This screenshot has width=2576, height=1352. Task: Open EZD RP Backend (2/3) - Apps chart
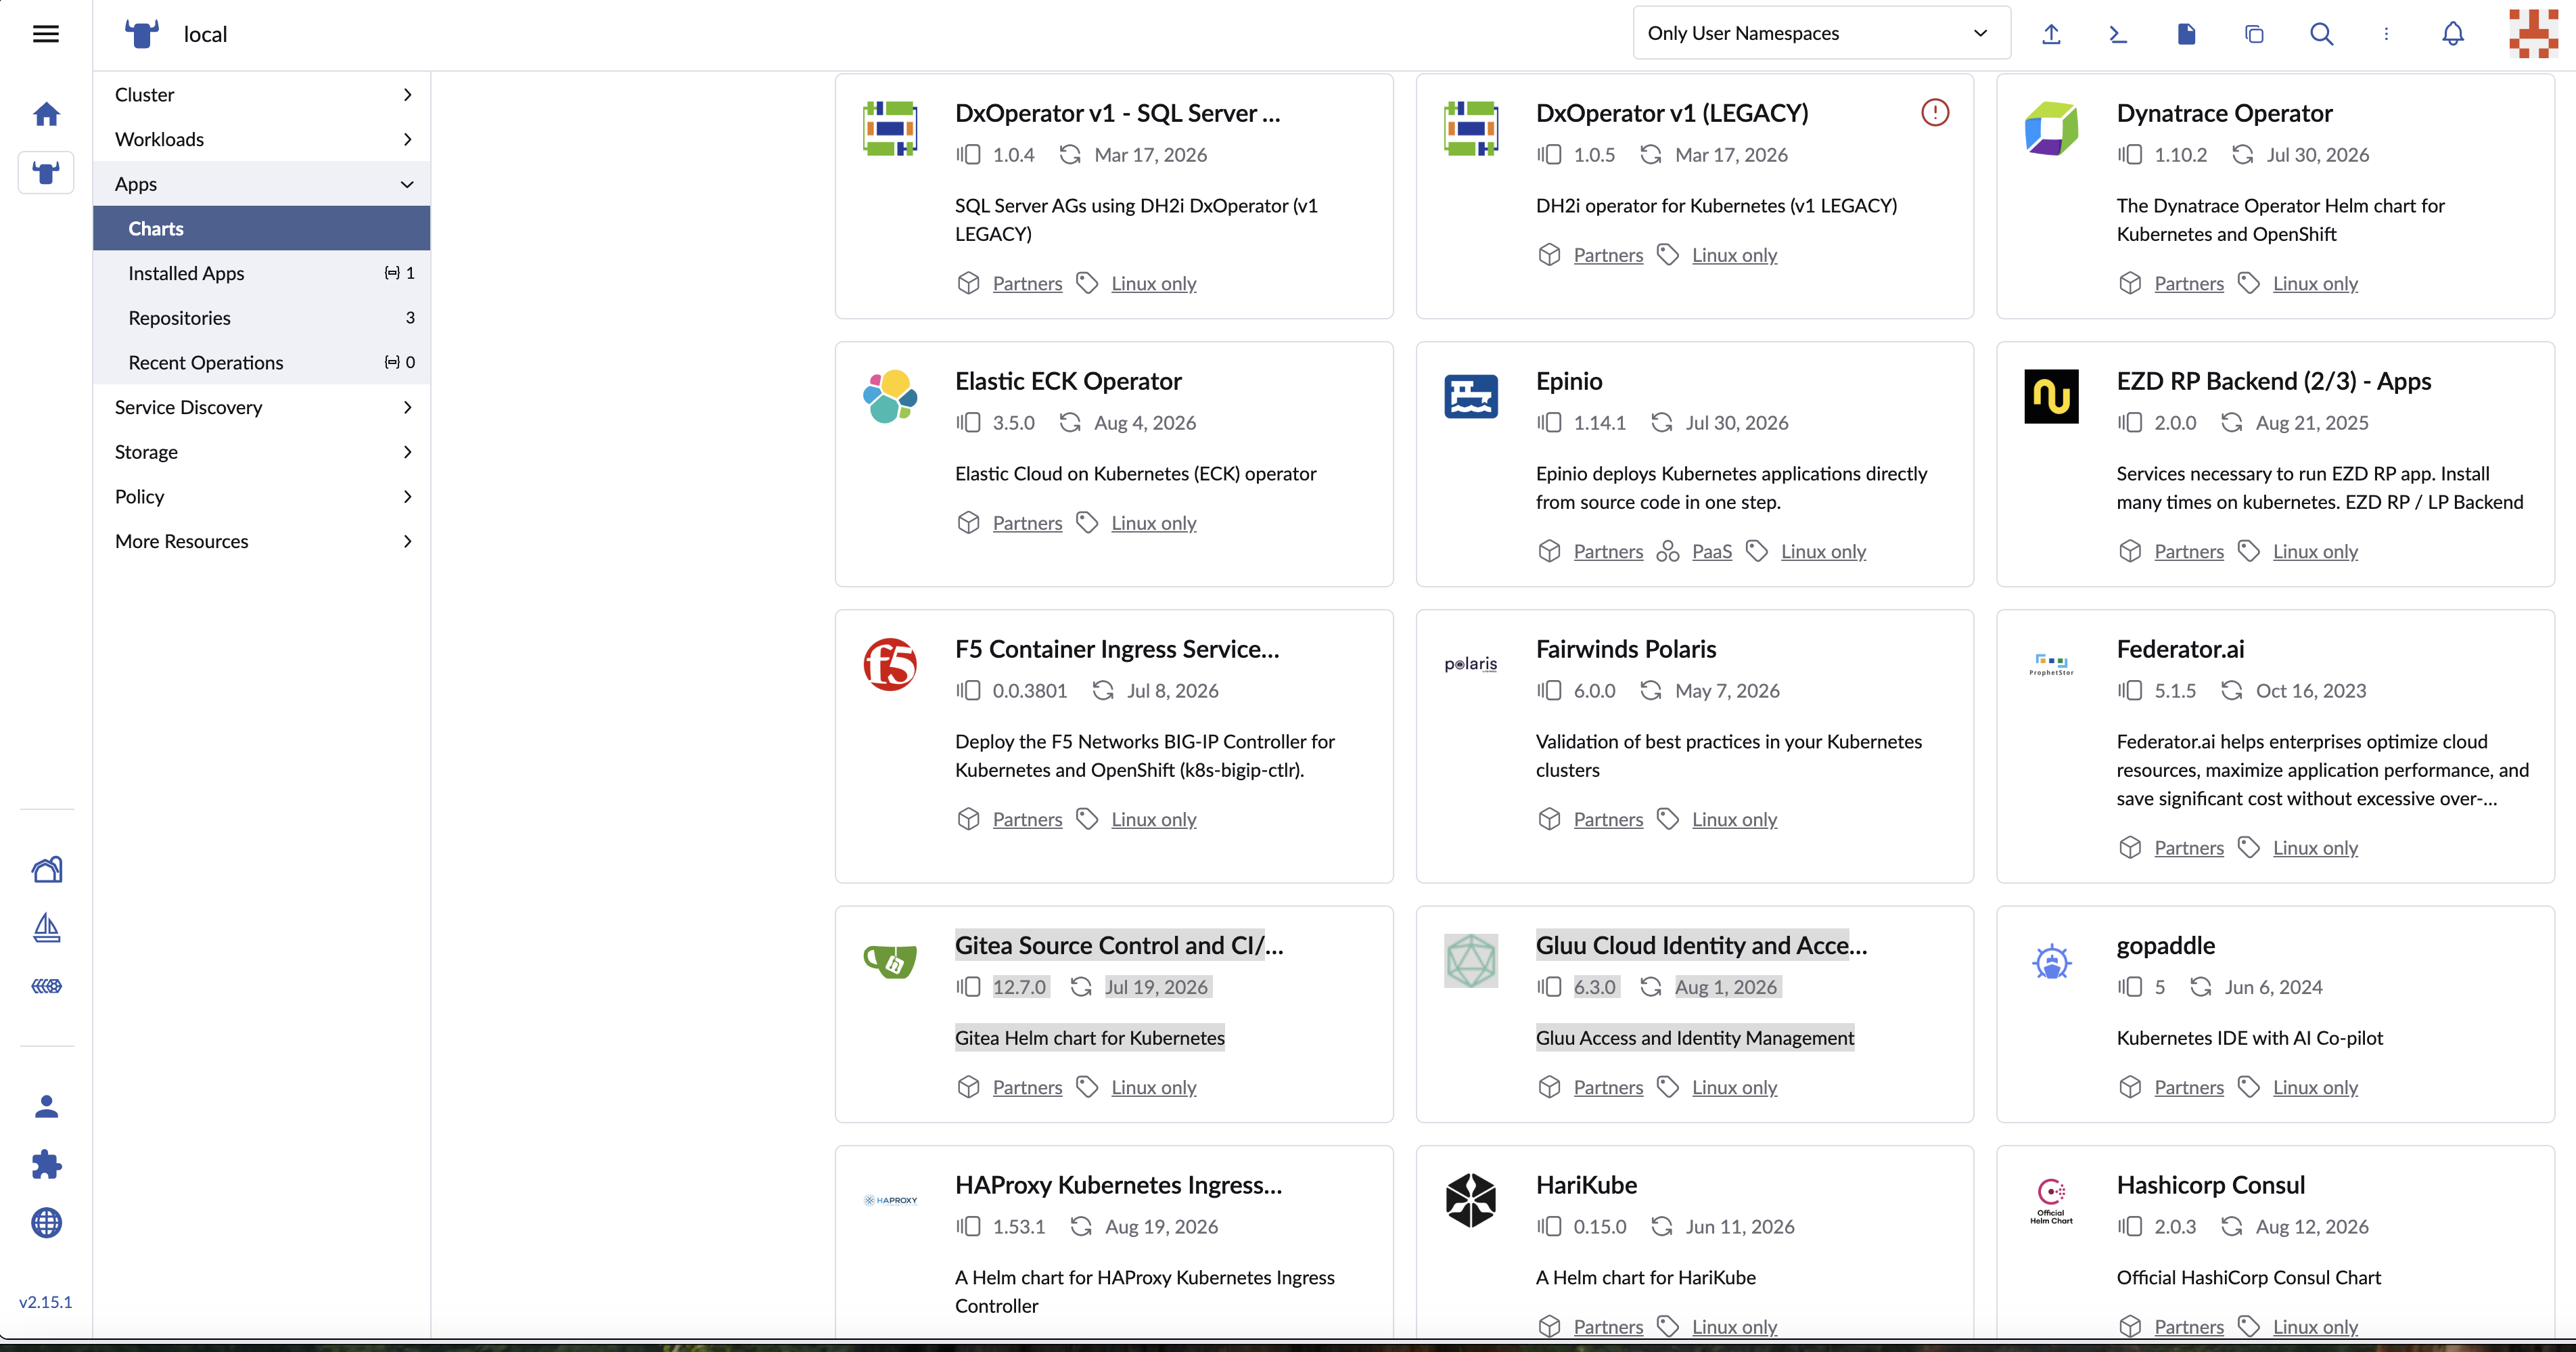click(x=2273, y=381)
